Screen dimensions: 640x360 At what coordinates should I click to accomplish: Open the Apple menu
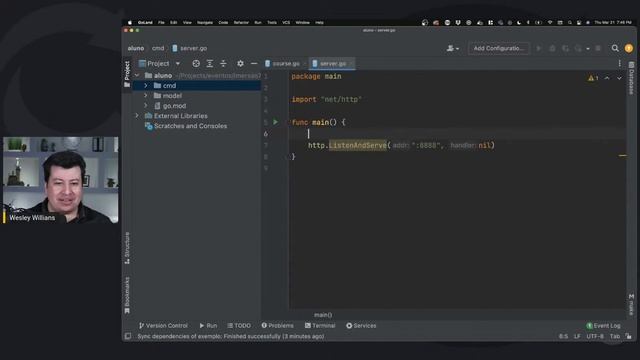[130, 23]
